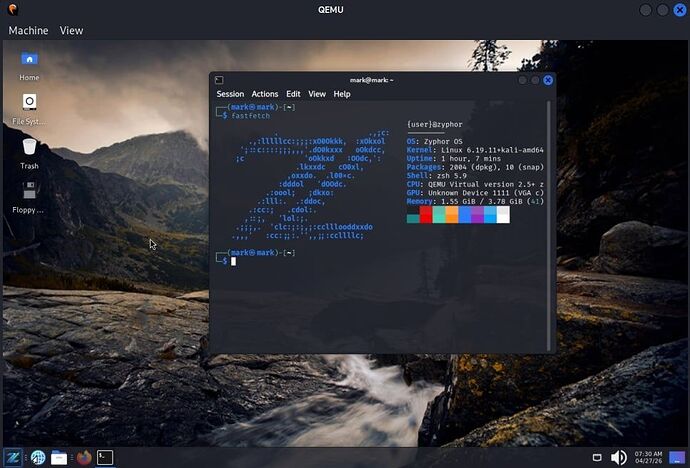Maximize the terminal window
This screenshot has width=690, height=468.
coord(535,80)
